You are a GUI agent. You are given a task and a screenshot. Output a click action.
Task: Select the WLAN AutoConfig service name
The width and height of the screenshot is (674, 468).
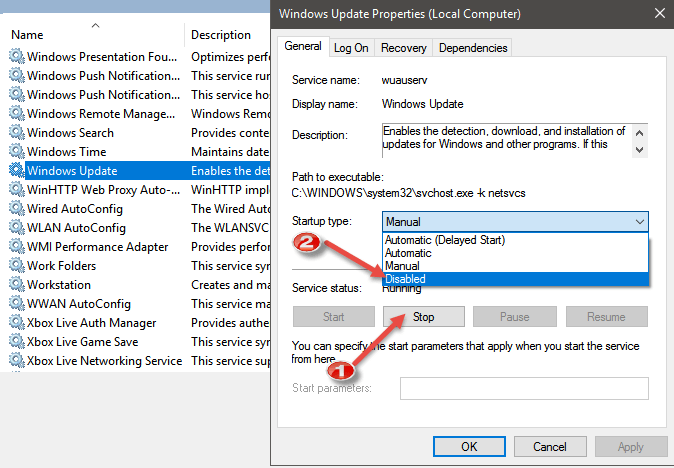coord(76,228)
